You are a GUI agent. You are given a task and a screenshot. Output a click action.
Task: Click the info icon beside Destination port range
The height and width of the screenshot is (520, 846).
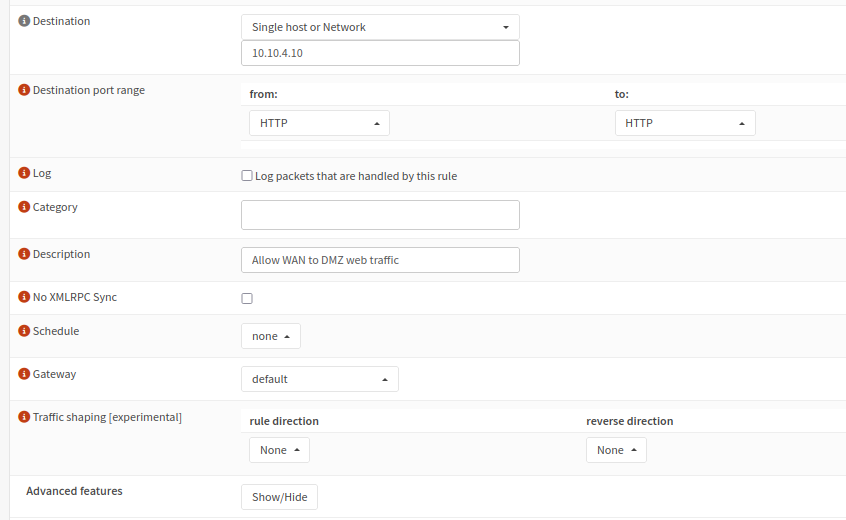(25, 90)
